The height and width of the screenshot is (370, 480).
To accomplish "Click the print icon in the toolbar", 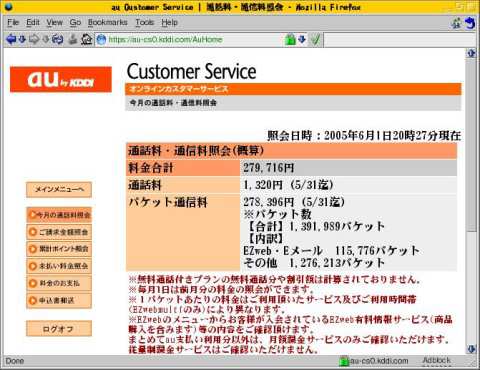I will pyautogui.click(x=73, y=40).
